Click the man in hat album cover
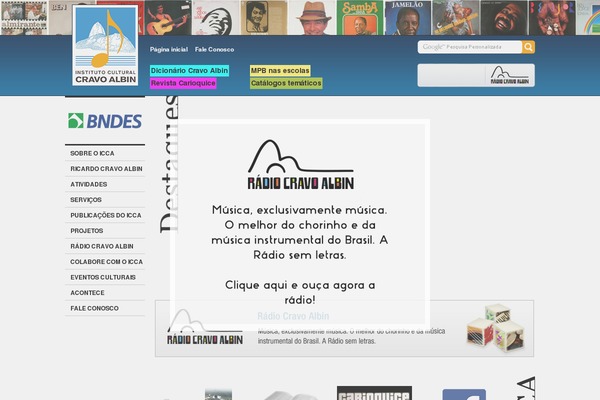Screen dimensions: 600x400 (x=312, y=18)
